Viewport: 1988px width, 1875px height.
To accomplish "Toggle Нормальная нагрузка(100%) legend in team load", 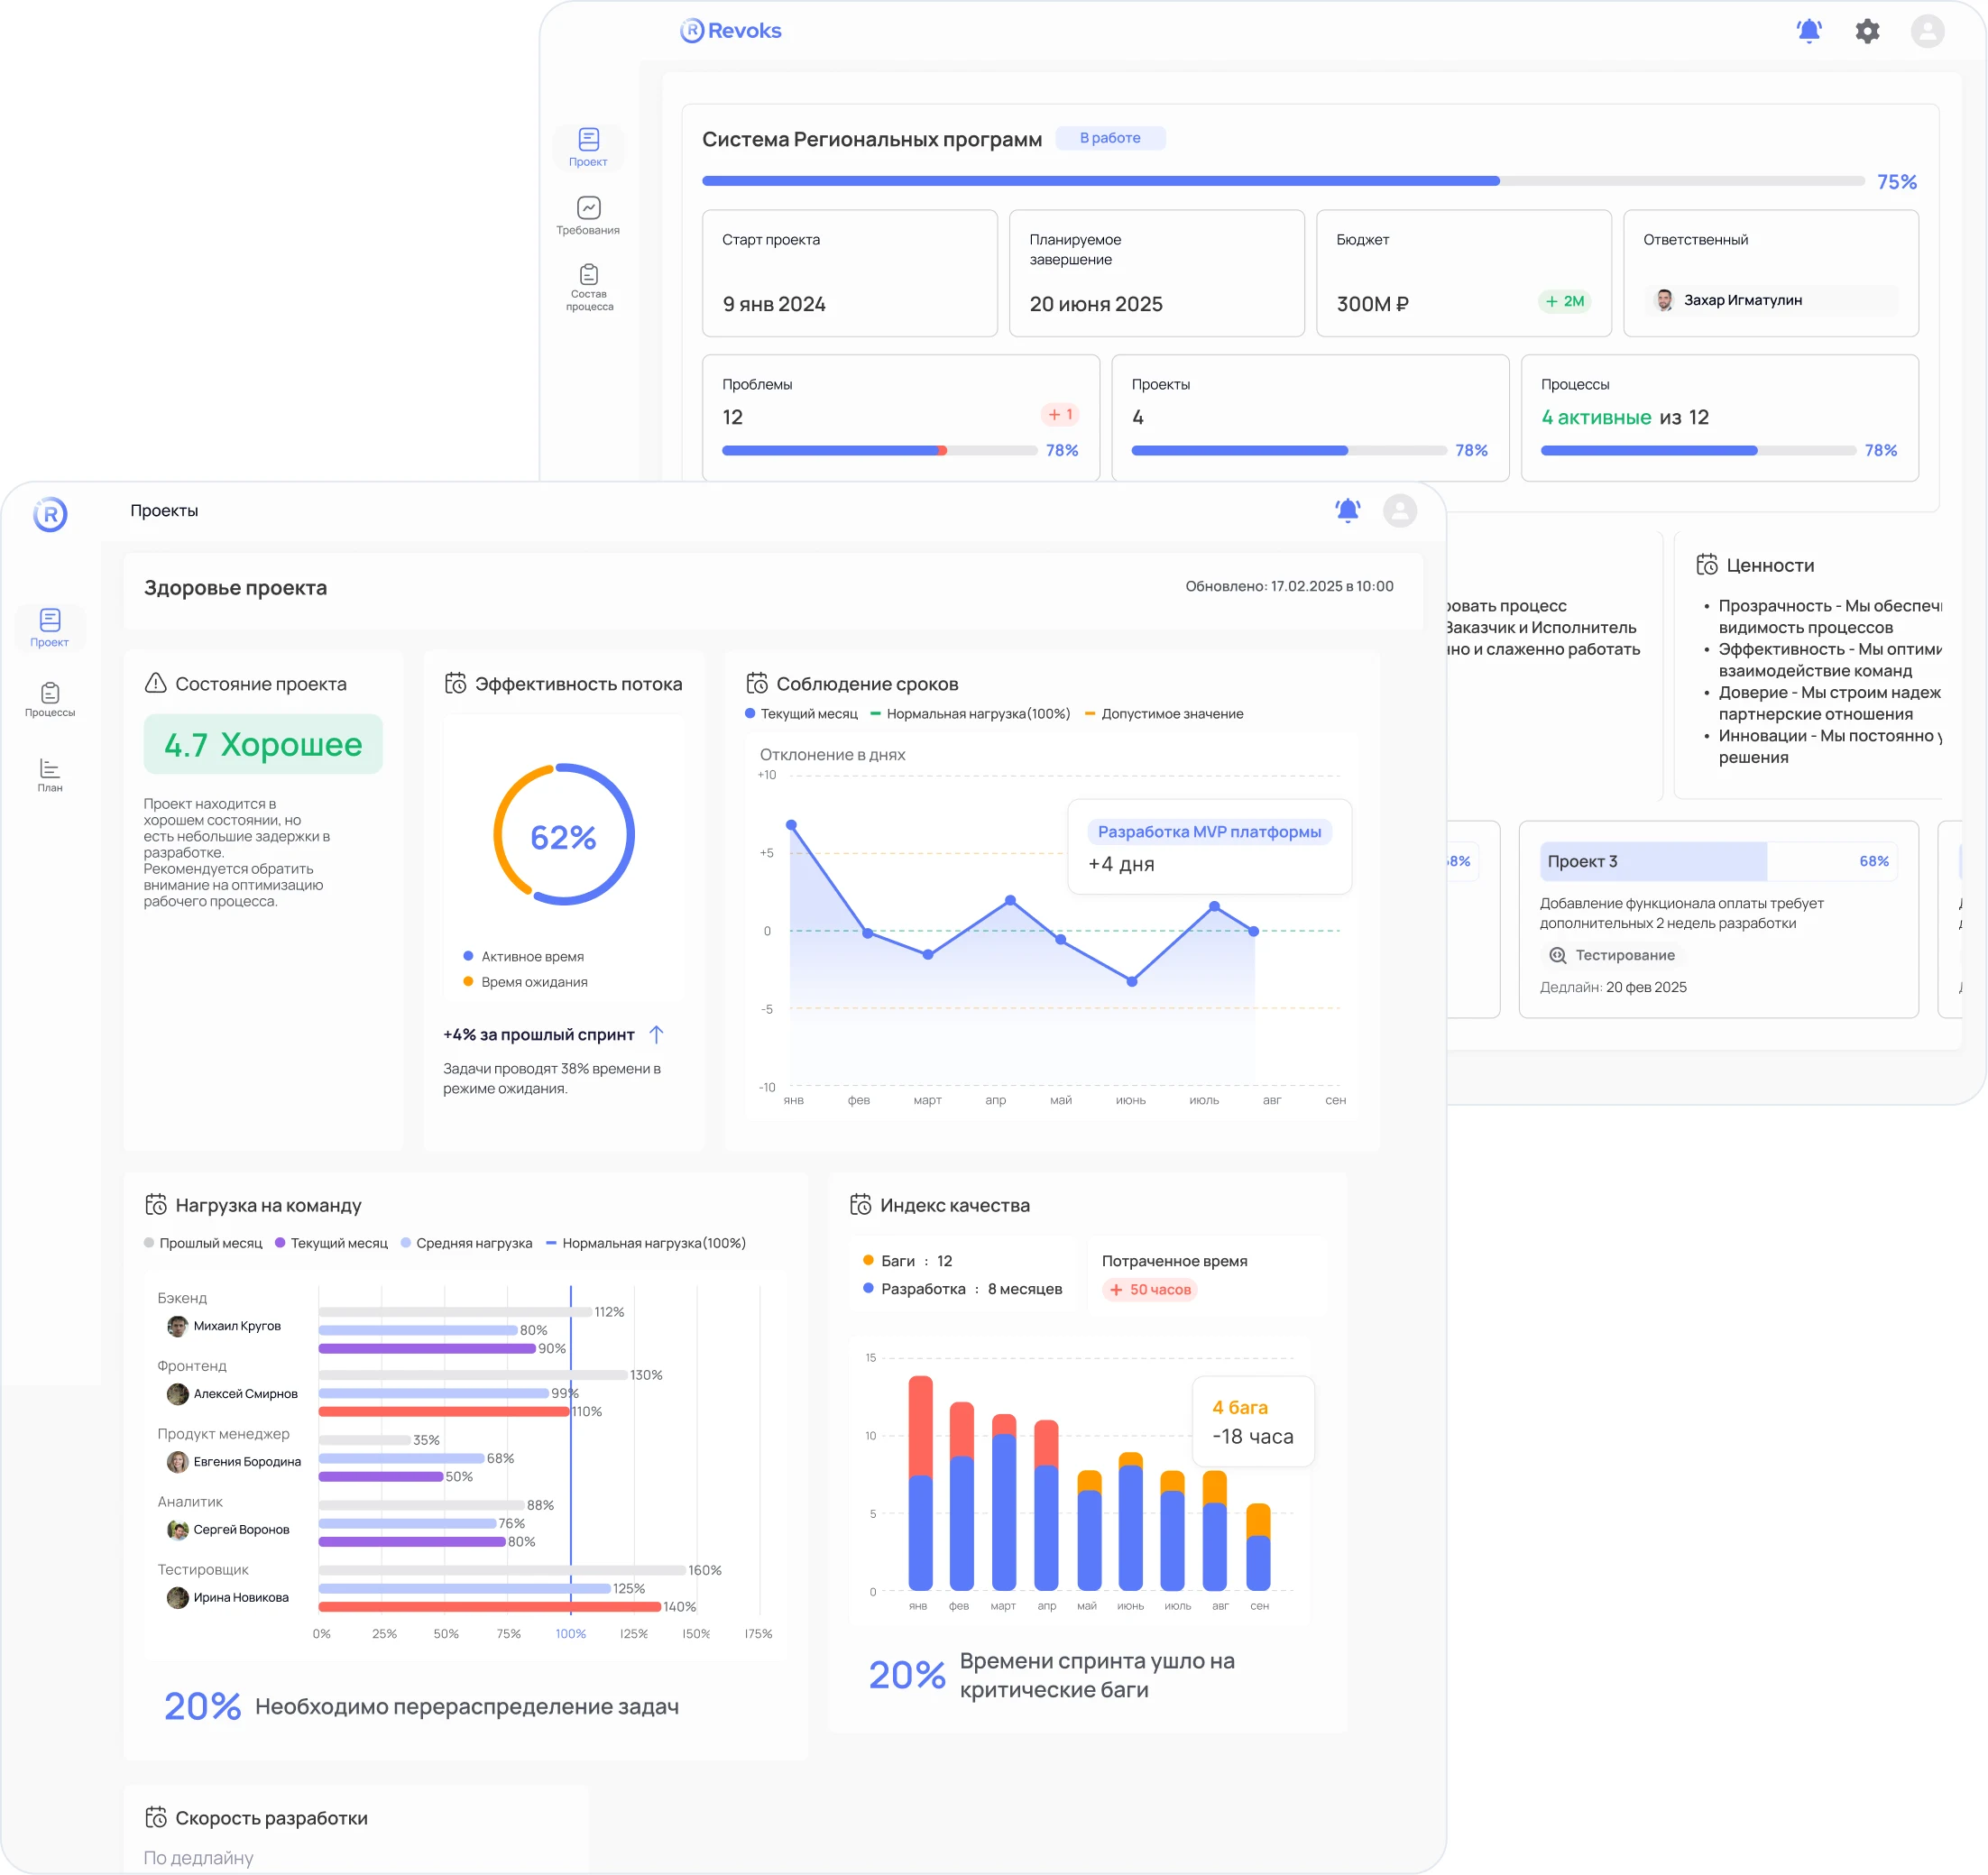I will point(646,1243).
